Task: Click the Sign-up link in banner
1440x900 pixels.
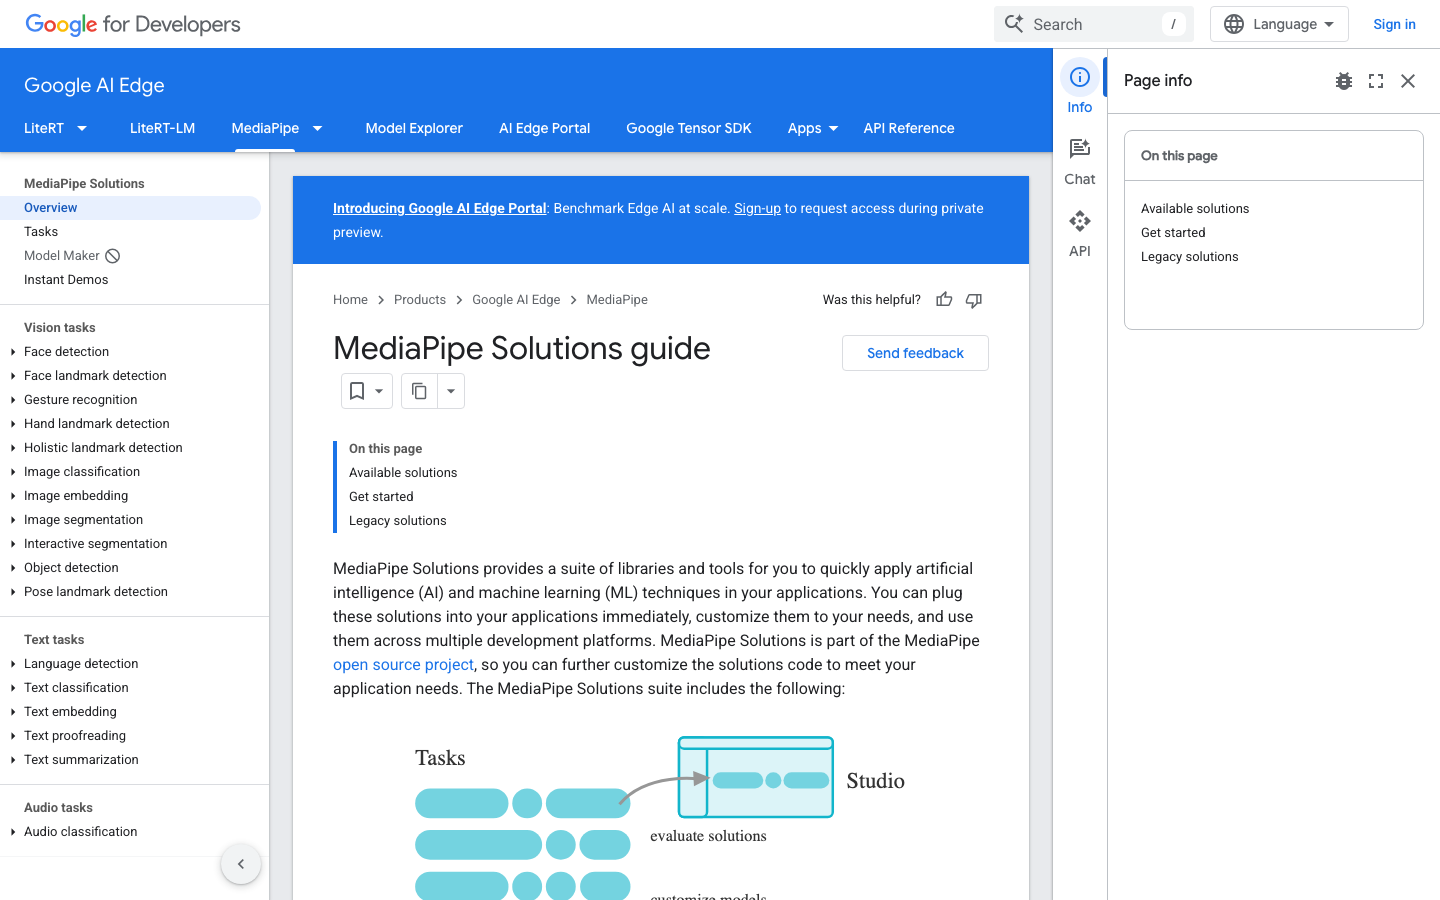Action: coord(757,208)
